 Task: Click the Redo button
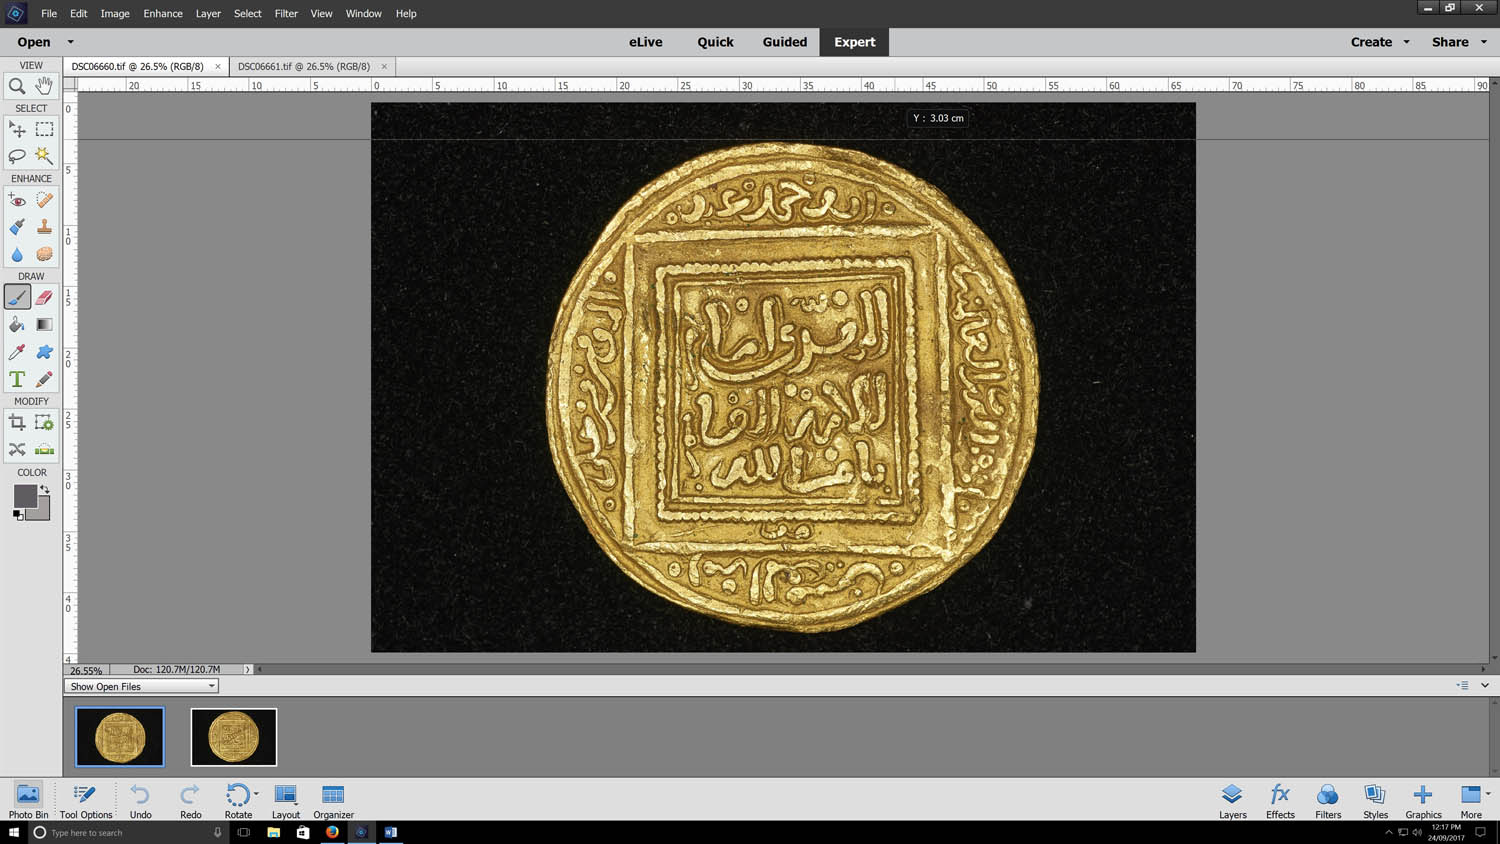point(190,801)
